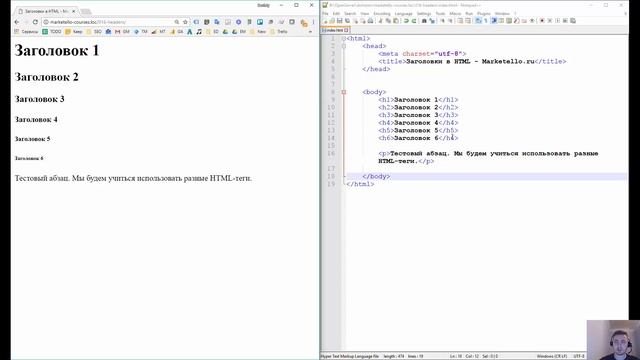Click the Bobby profile button in Chrome
Viewport: 640px width, 360px height.
(263, 5)
